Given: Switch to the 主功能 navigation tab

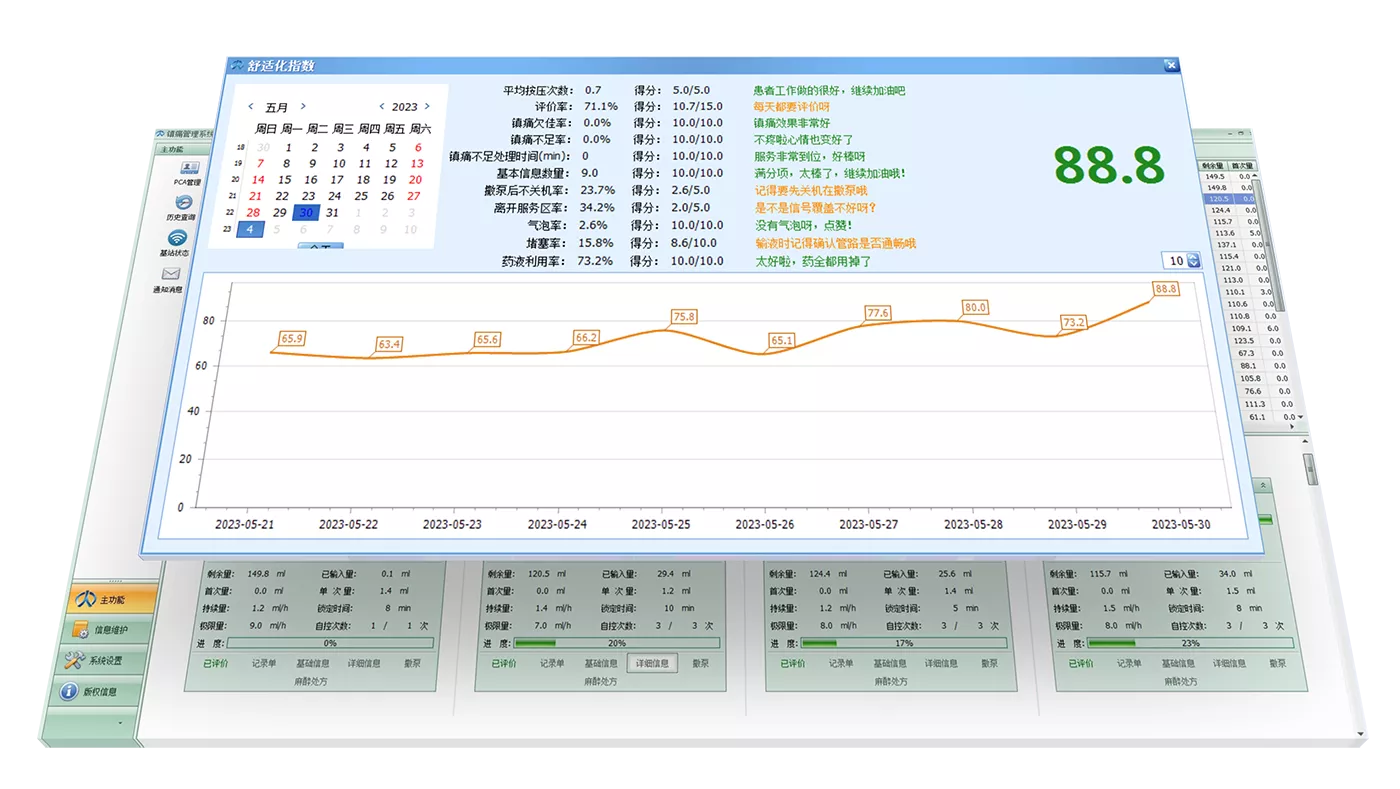Looking at the screenshot, I should [x=112, y=600].
